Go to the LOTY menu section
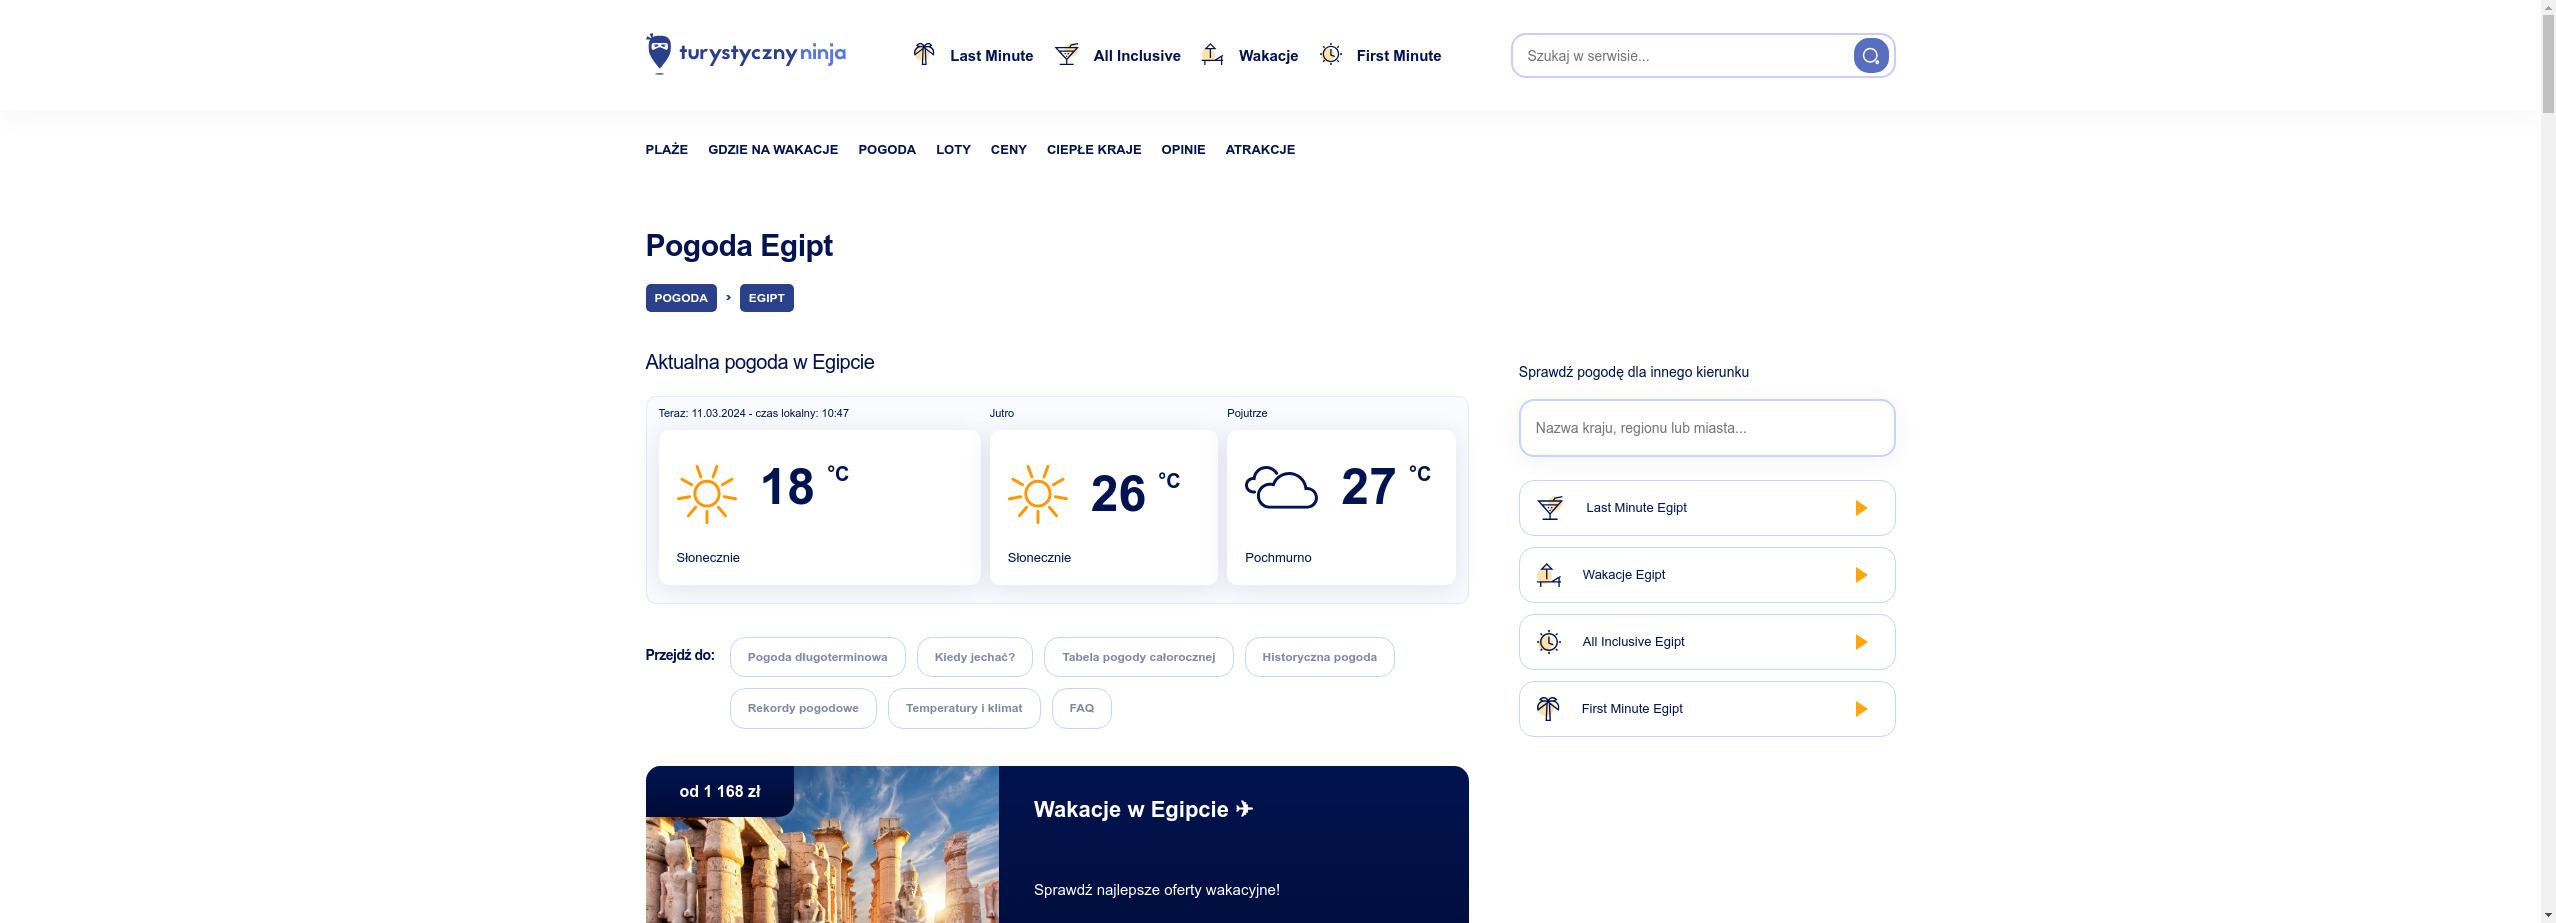2556x923 pixels. [953, 150]
